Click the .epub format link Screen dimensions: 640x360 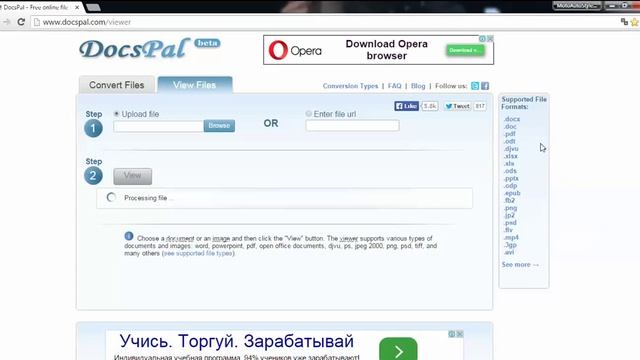512,193
